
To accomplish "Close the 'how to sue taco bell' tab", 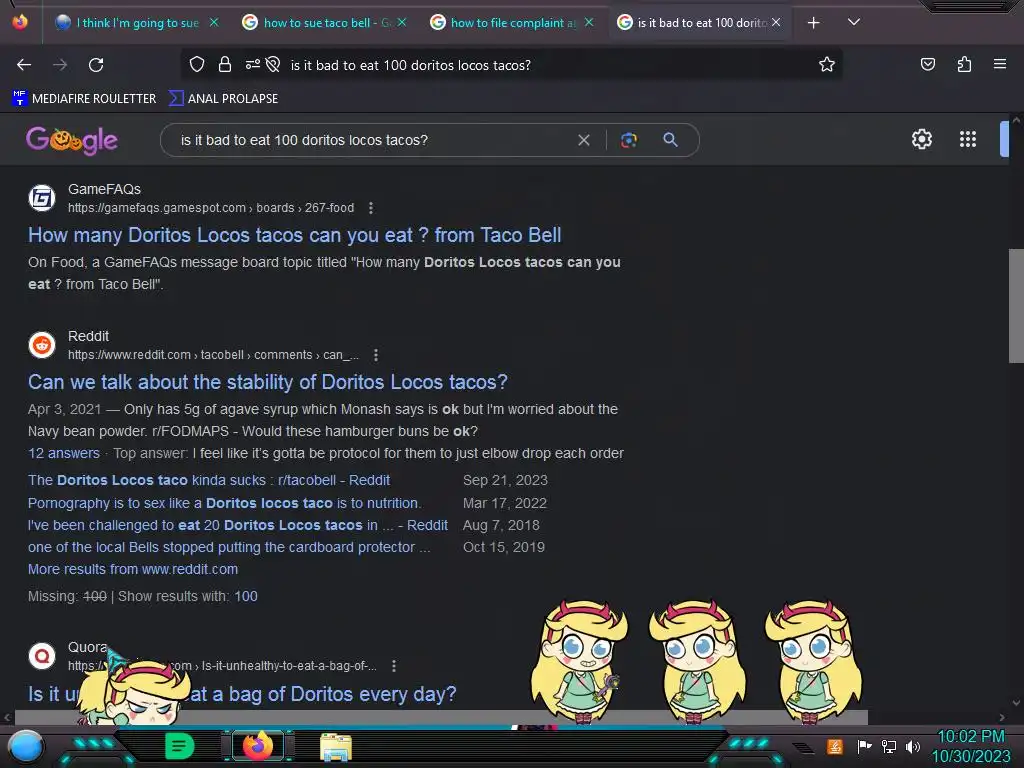I will pos(402,22).
